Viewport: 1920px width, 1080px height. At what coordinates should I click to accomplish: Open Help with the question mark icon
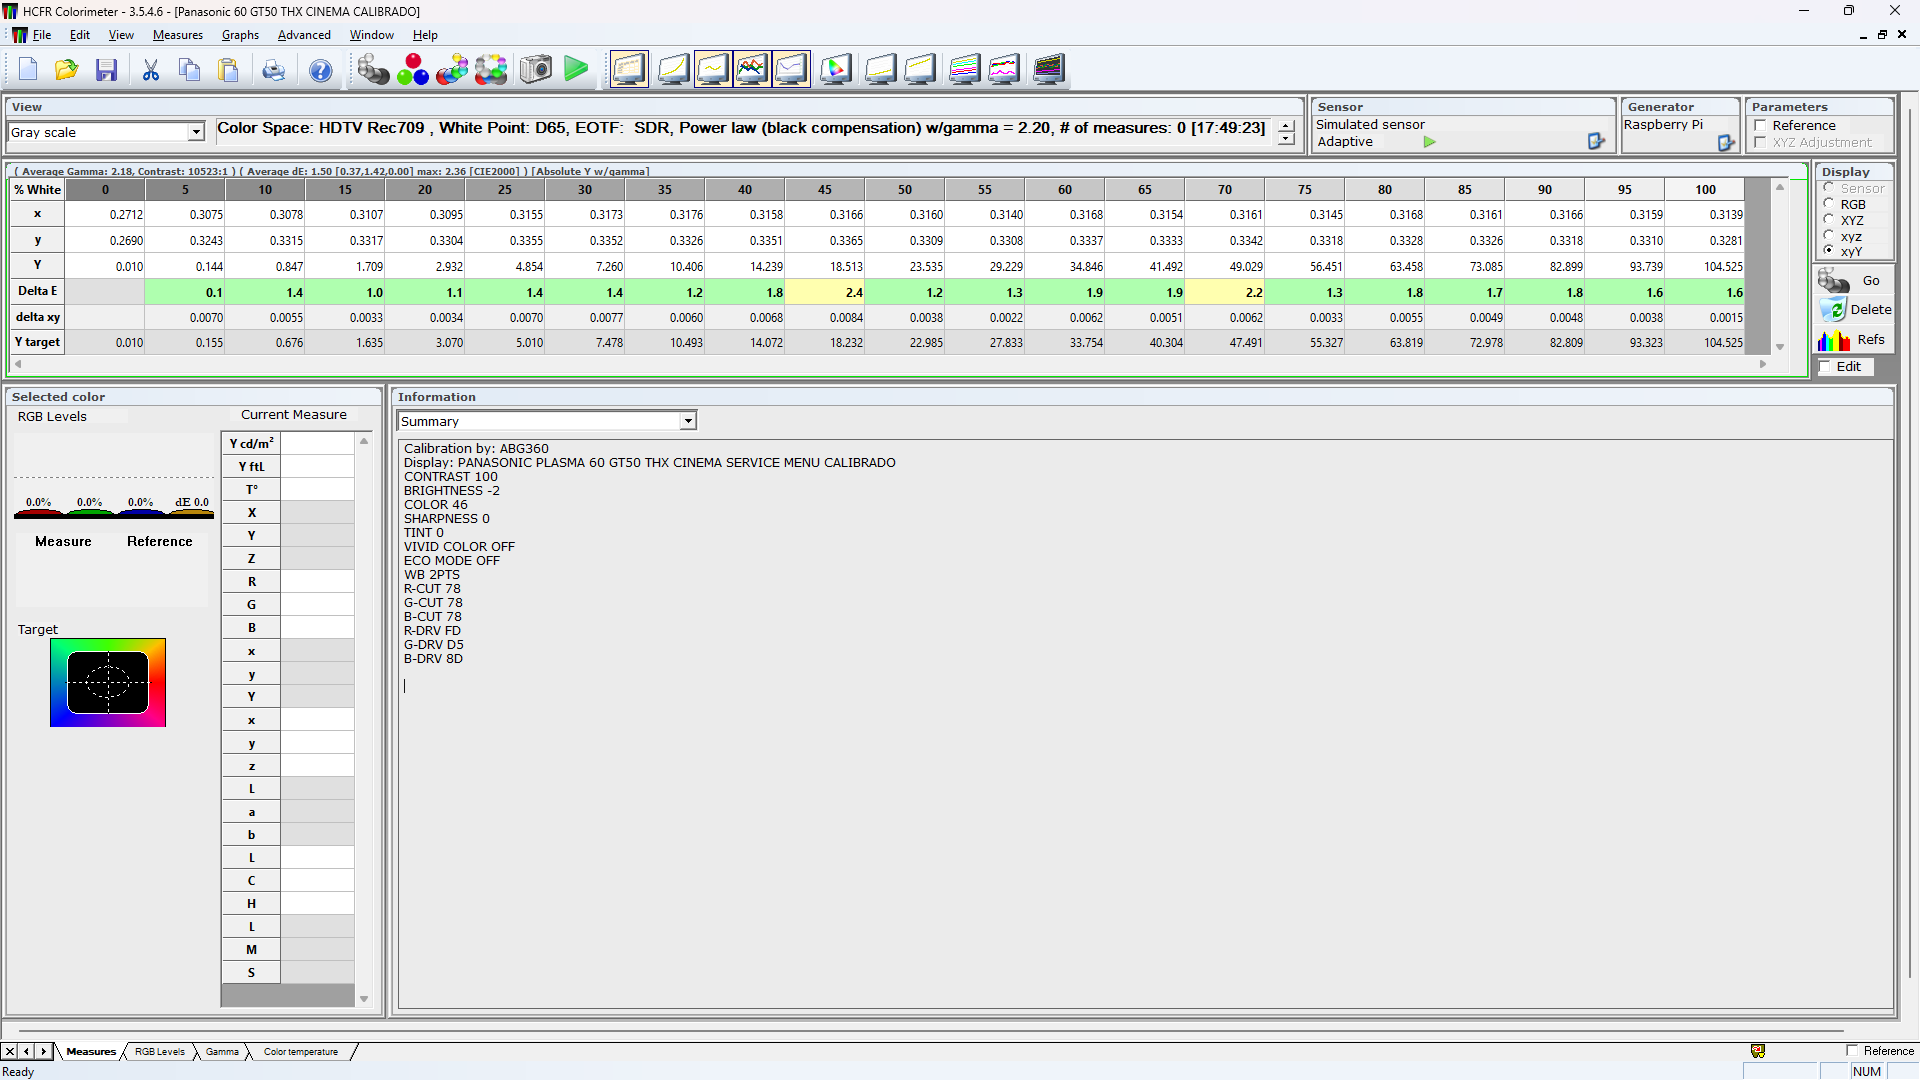point(320,70)
